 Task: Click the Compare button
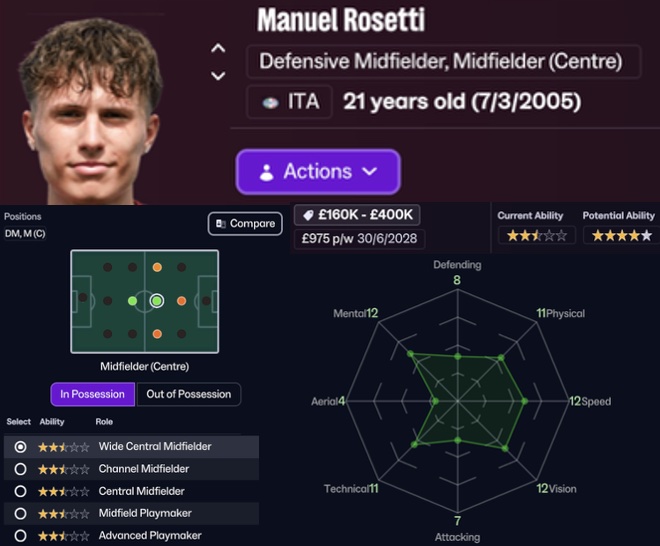(244, 224)
